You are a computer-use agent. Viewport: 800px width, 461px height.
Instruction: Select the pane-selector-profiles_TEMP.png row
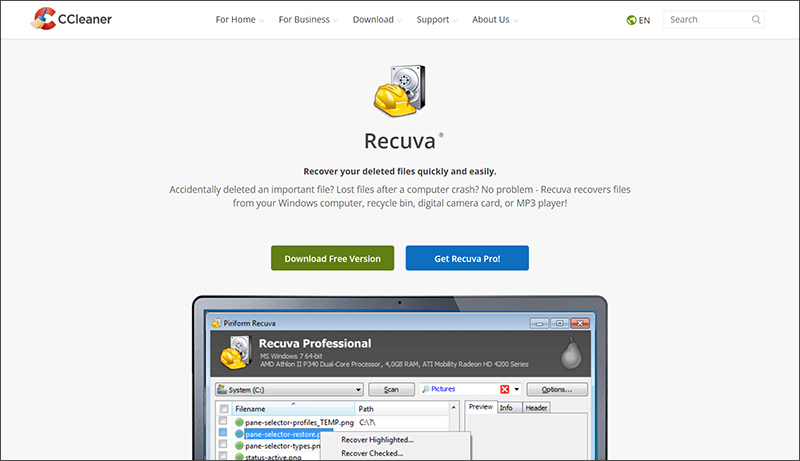tap(334, 422)
